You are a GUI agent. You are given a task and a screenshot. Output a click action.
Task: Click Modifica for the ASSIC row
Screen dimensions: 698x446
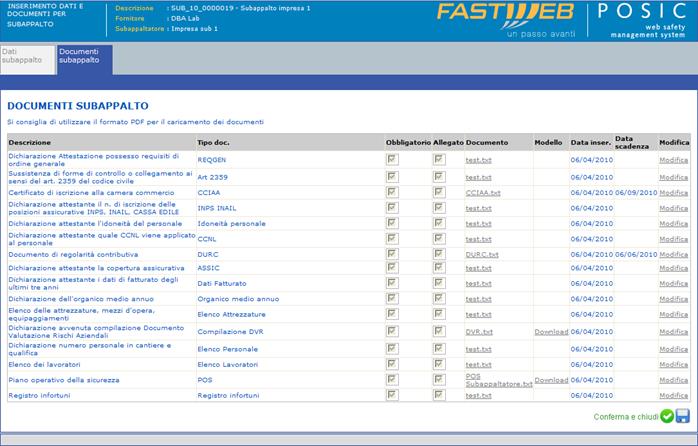click(674, 268)
